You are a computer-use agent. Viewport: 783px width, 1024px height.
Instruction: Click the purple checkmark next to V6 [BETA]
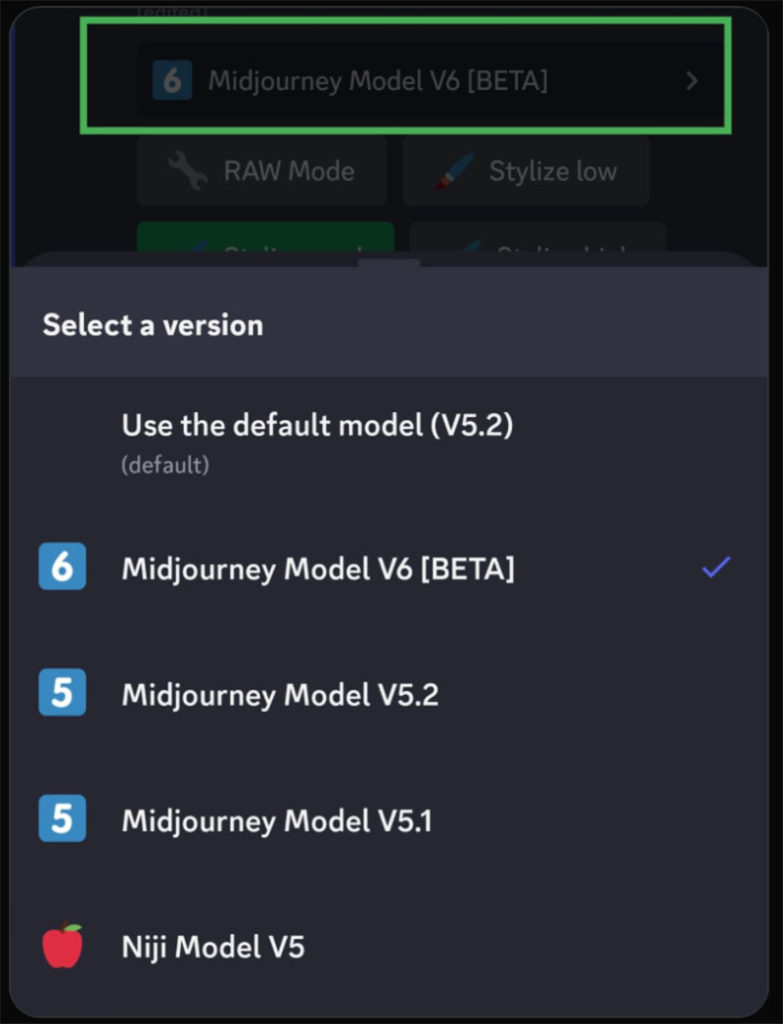[716, 567]
